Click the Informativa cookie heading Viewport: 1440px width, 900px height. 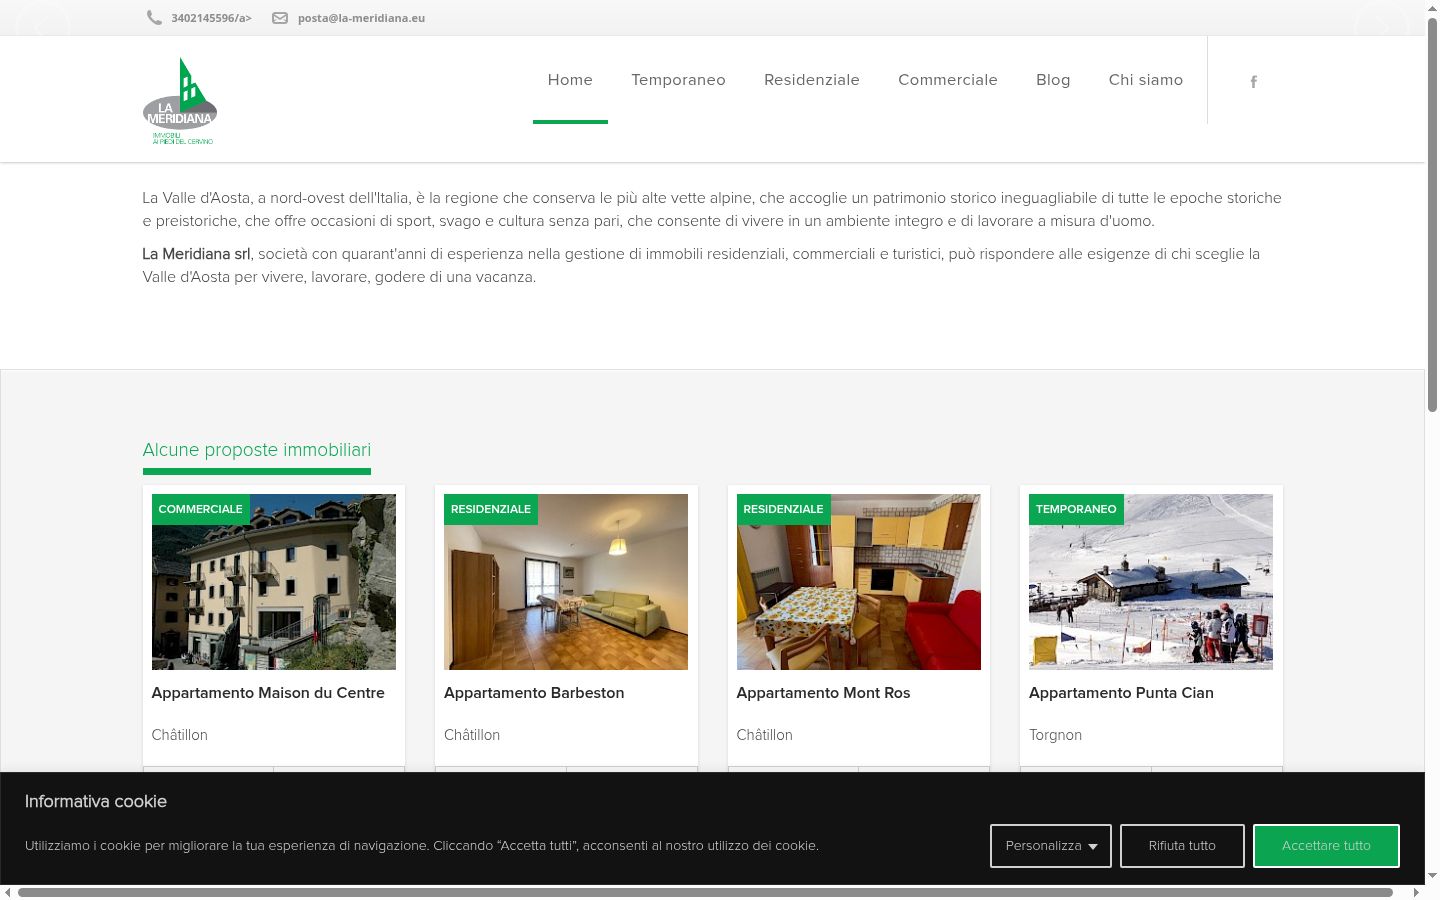96,801
